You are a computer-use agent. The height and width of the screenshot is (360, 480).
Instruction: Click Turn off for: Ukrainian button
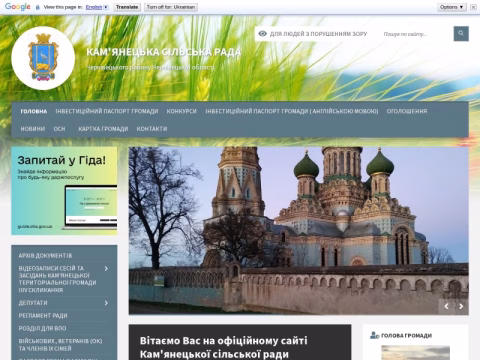pos(171,7)
